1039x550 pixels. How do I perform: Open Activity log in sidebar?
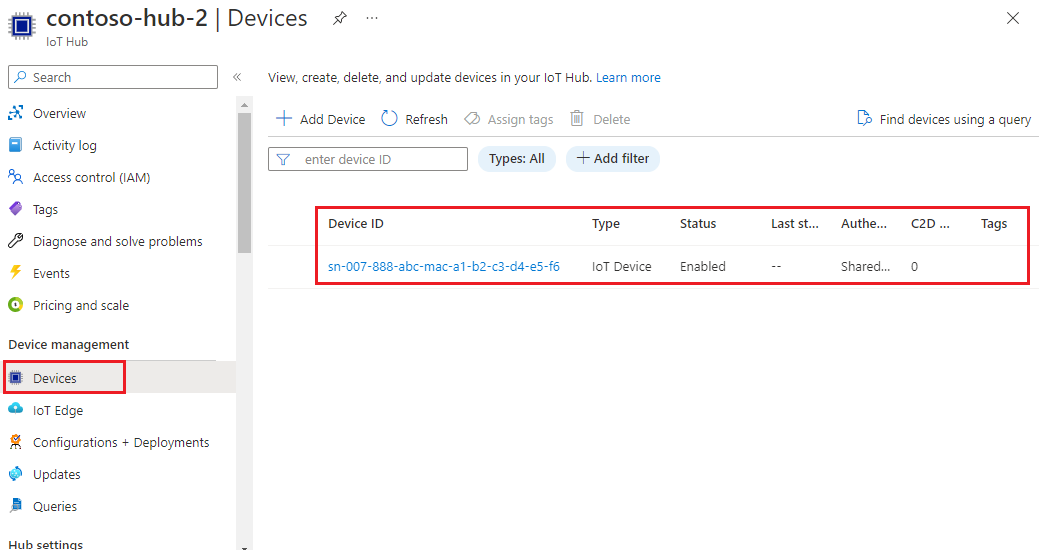pos(64,145)
